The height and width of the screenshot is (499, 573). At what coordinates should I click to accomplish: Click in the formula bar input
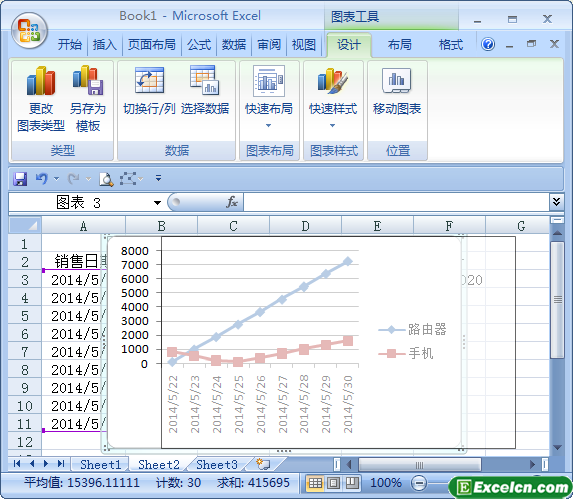point(396,202)
